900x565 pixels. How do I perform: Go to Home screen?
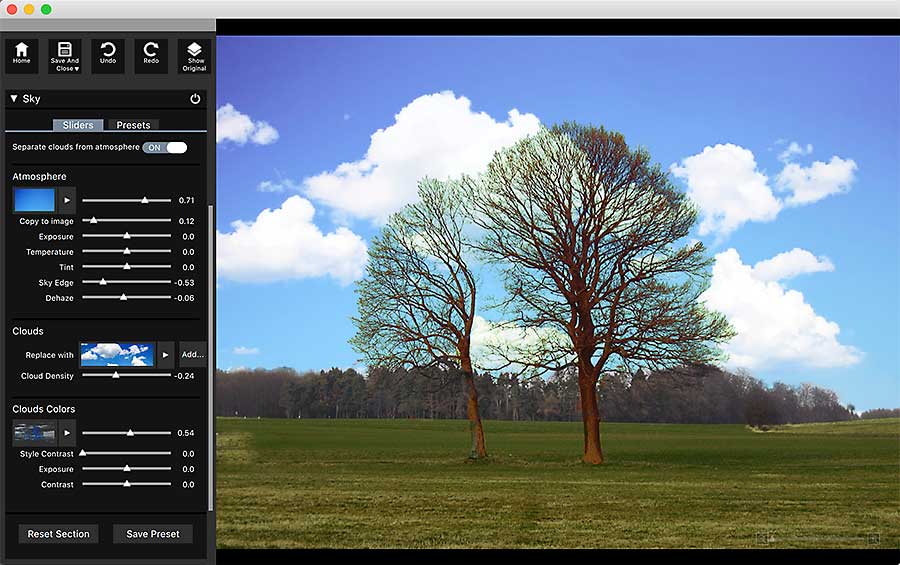click(22, 56)
